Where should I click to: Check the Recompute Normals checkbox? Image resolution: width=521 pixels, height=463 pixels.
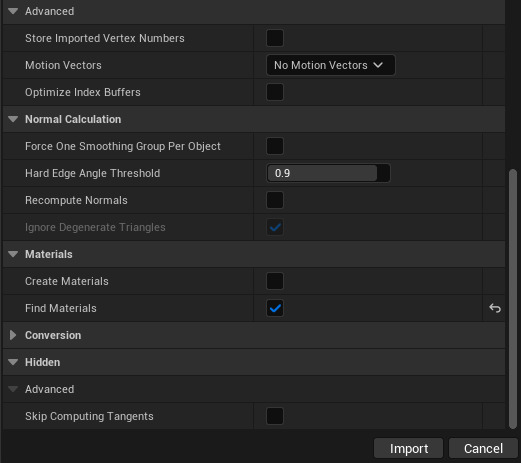click(275, 200)
